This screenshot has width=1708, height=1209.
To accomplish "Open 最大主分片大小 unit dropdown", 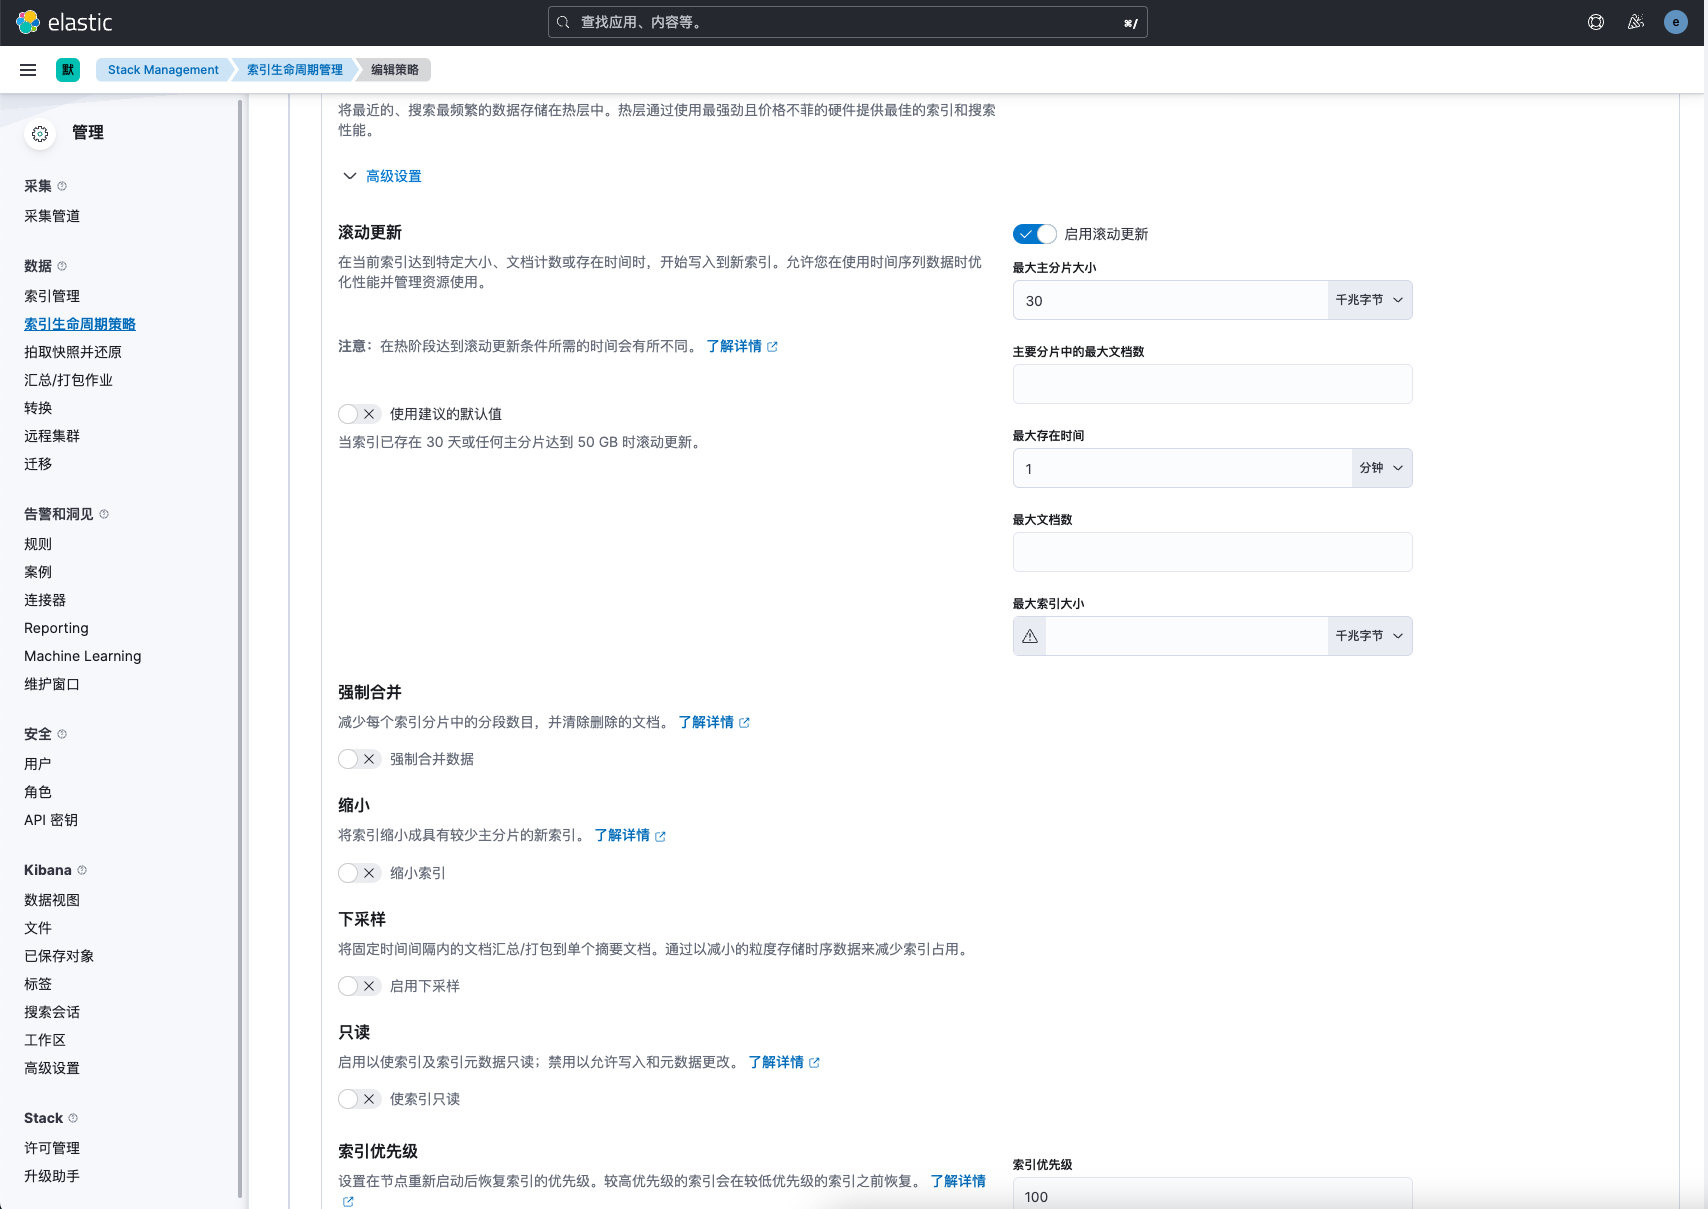I will [1370, 300].
